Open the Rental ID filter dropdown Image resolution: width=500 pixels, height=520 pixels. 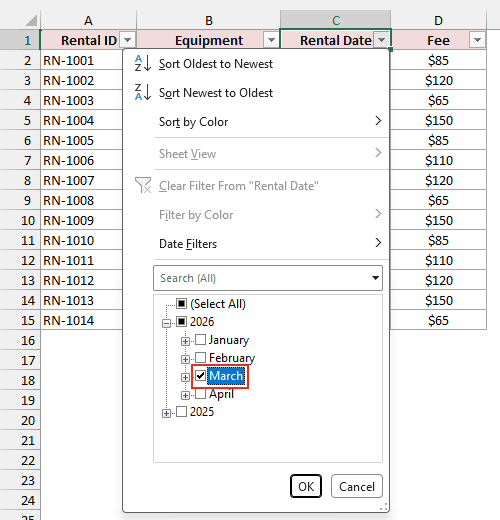tap(127, 40)
